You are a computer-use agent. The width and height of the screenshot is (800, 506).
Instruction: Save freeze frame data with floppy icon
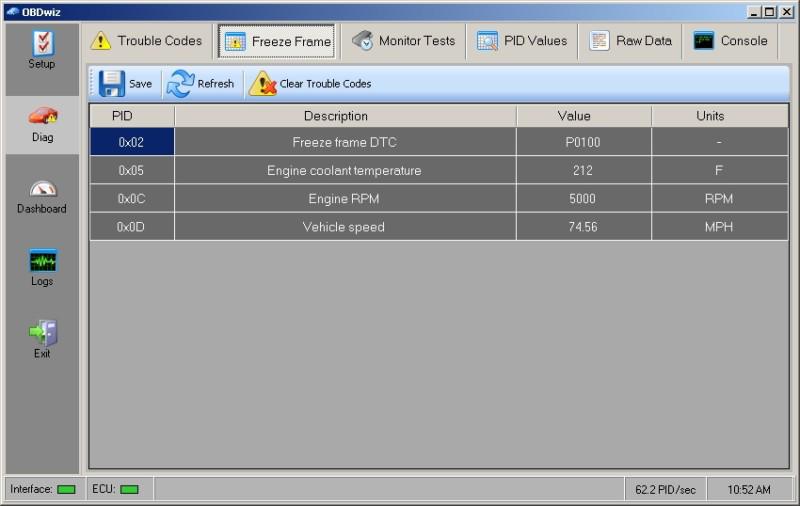click(x=112, y=83)
